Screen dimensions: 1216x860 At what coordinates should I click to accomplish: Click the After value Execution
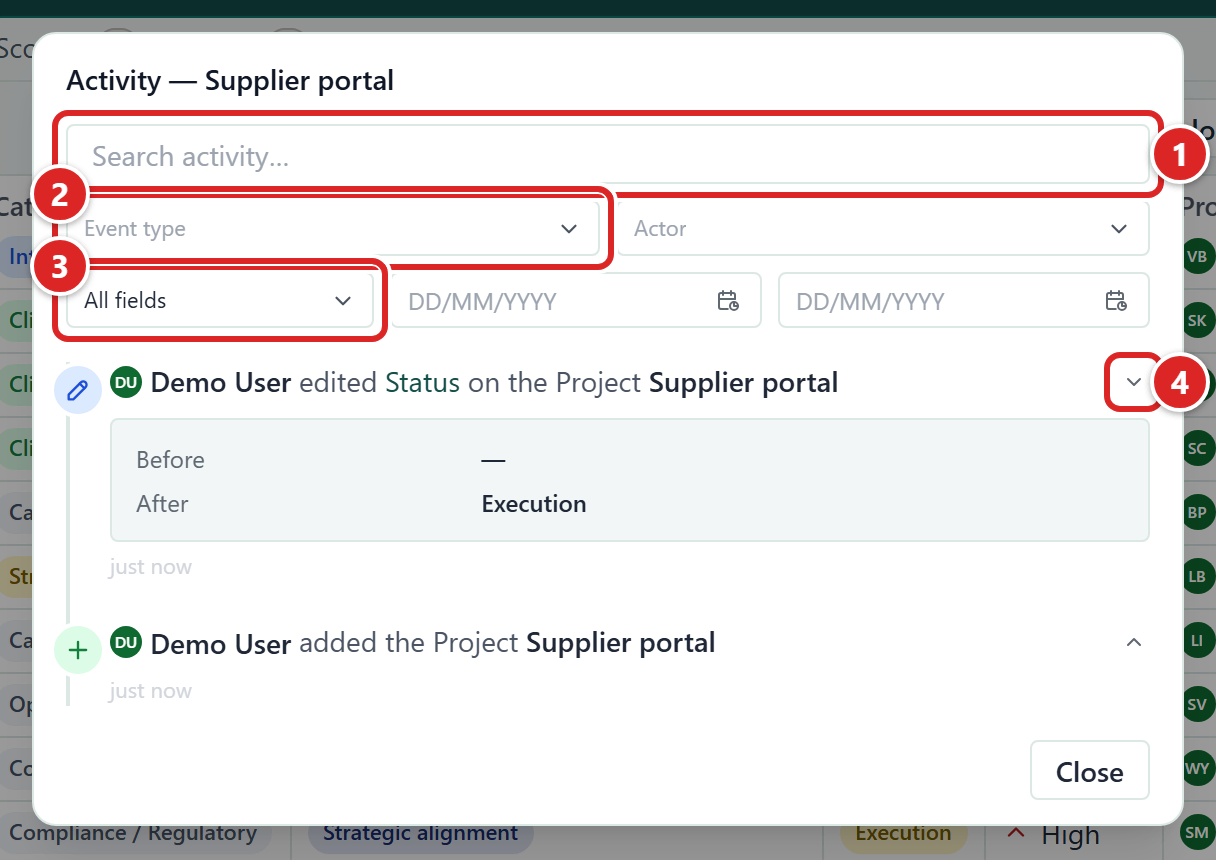pos(534,504)
